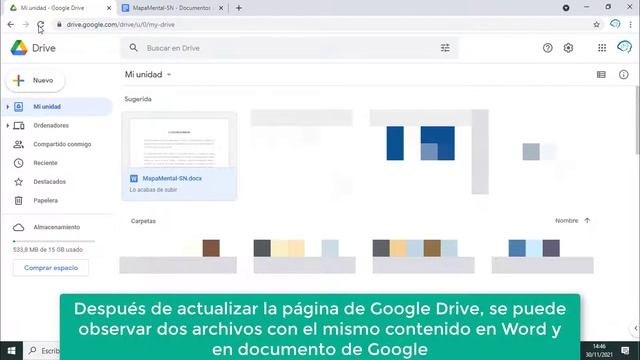Show details info panel icon
This screenshot has width=640, height=360.
pyautogui.click(x=623, y=74)
